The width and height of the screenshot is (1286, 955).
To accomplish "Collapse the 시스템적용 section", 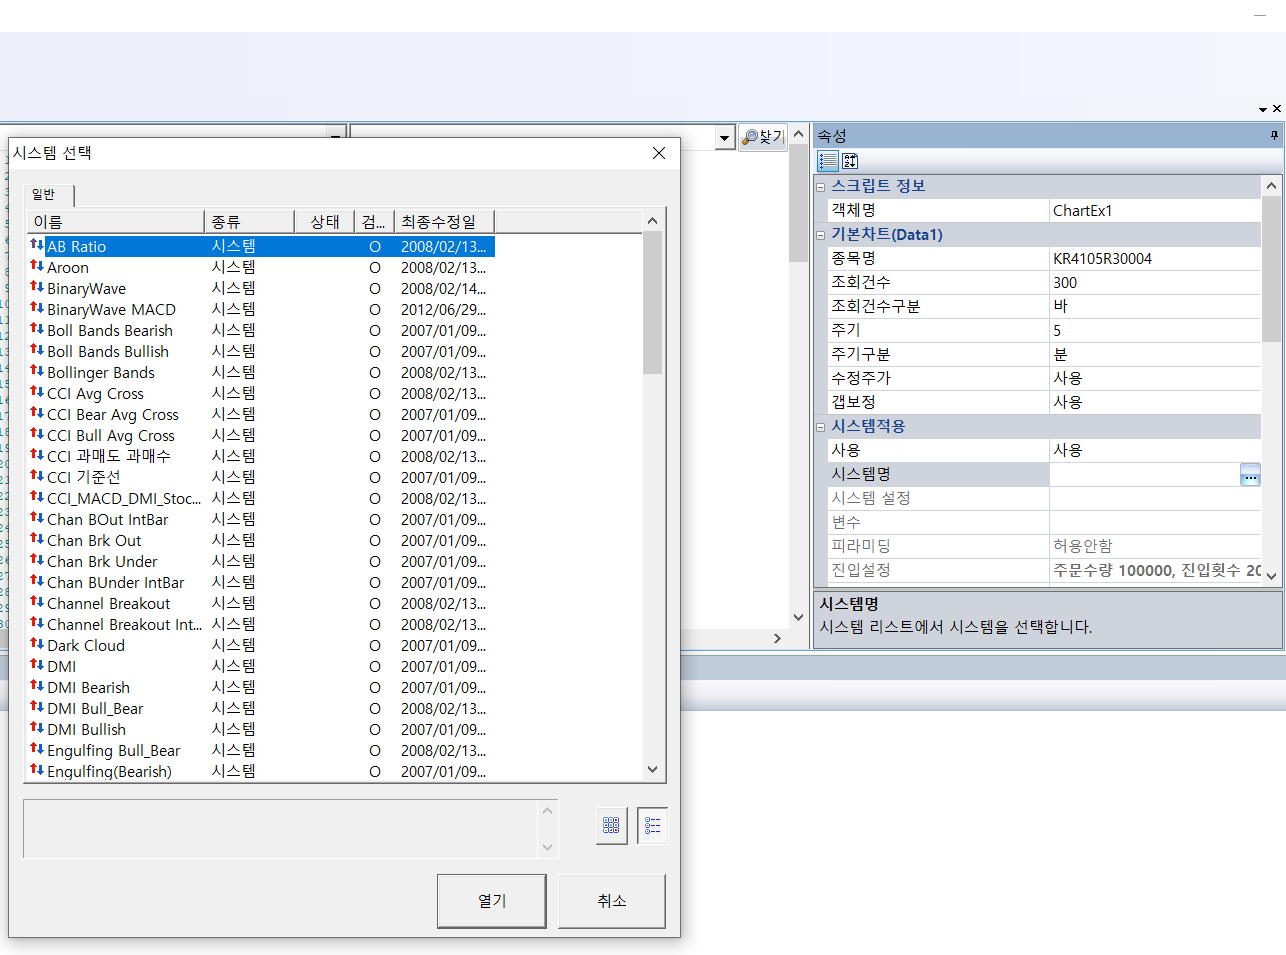I will 821,427.
